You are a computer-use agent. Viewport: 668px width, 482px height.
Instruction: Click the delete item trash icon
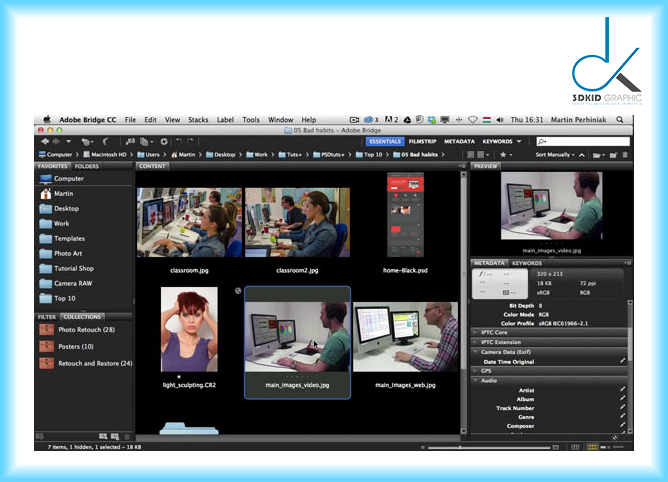point(626,155)
